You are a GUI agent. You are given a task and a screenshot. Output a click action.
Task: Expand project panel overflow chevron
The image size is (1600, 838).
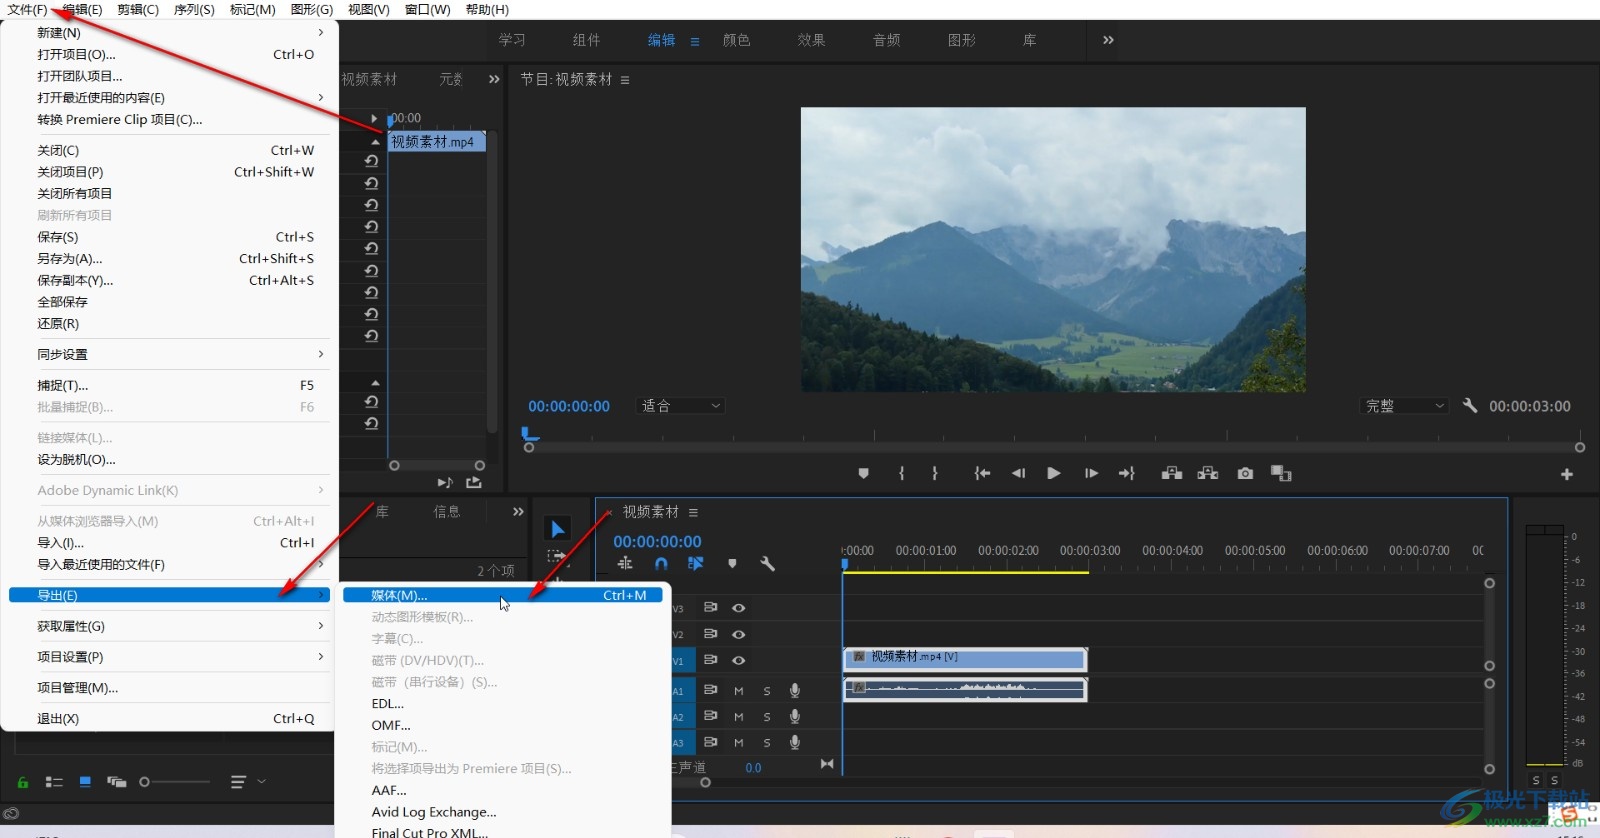(518, 511)
